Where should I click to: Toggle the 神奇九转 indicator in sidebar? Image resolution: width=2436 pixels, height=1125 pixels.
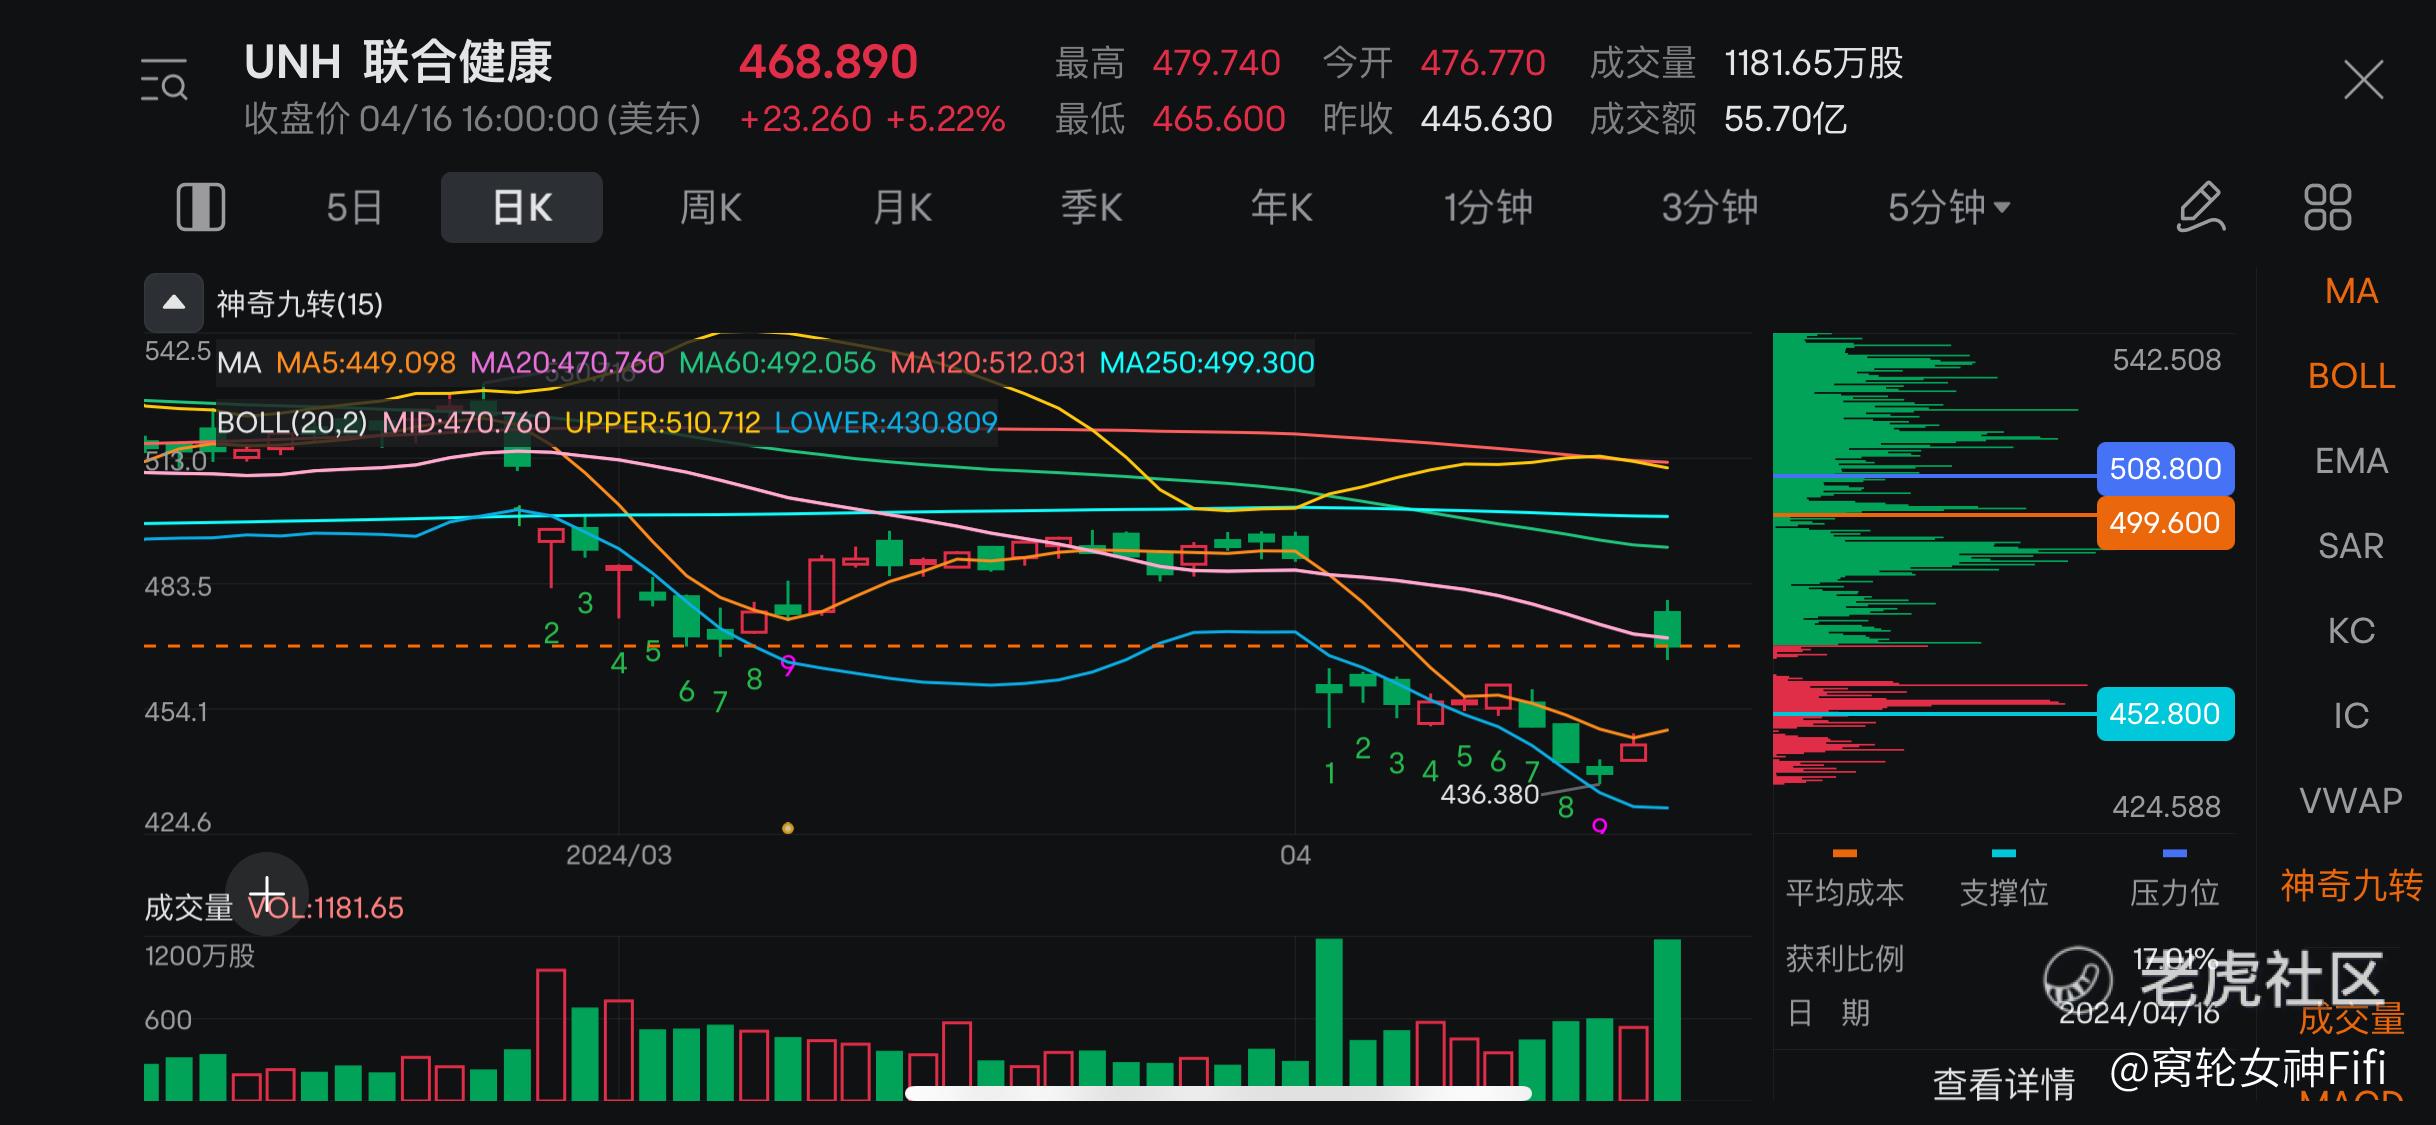pyautogui.click(x=2351, y=886)
